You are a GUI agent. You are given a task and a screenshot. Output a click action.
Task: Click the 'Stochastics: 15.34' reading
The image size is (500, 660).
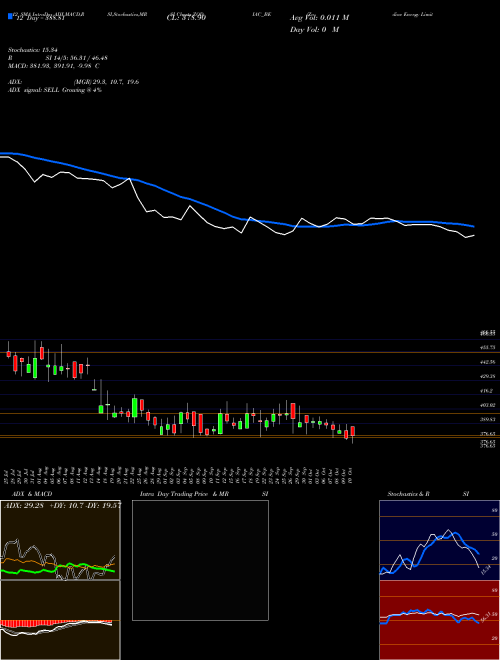pyautogui.click(x=32, y=50)
